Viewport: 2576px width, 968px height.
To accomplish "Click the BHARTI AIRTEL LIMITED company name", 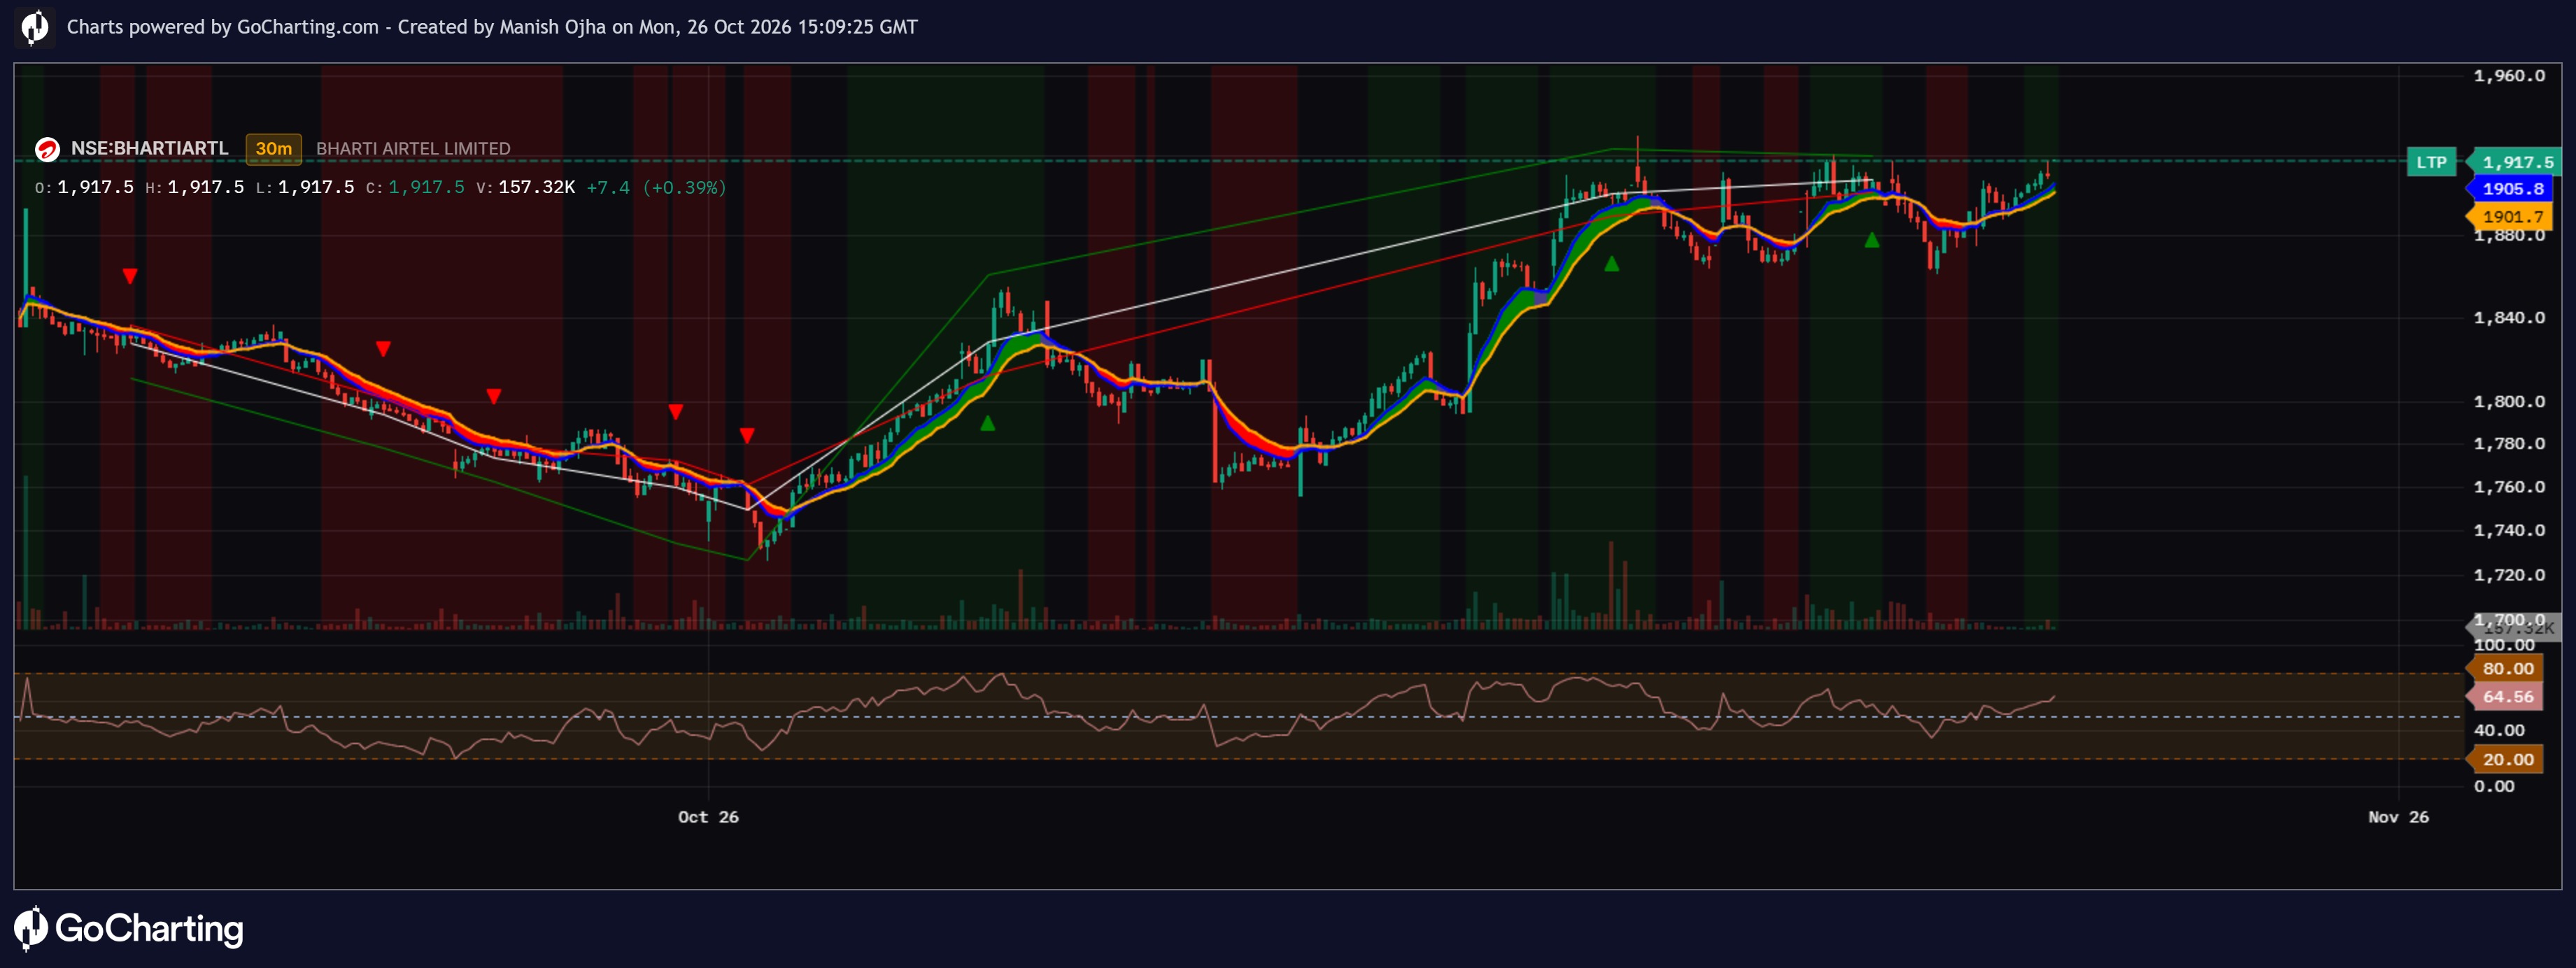I will [413, 149].
